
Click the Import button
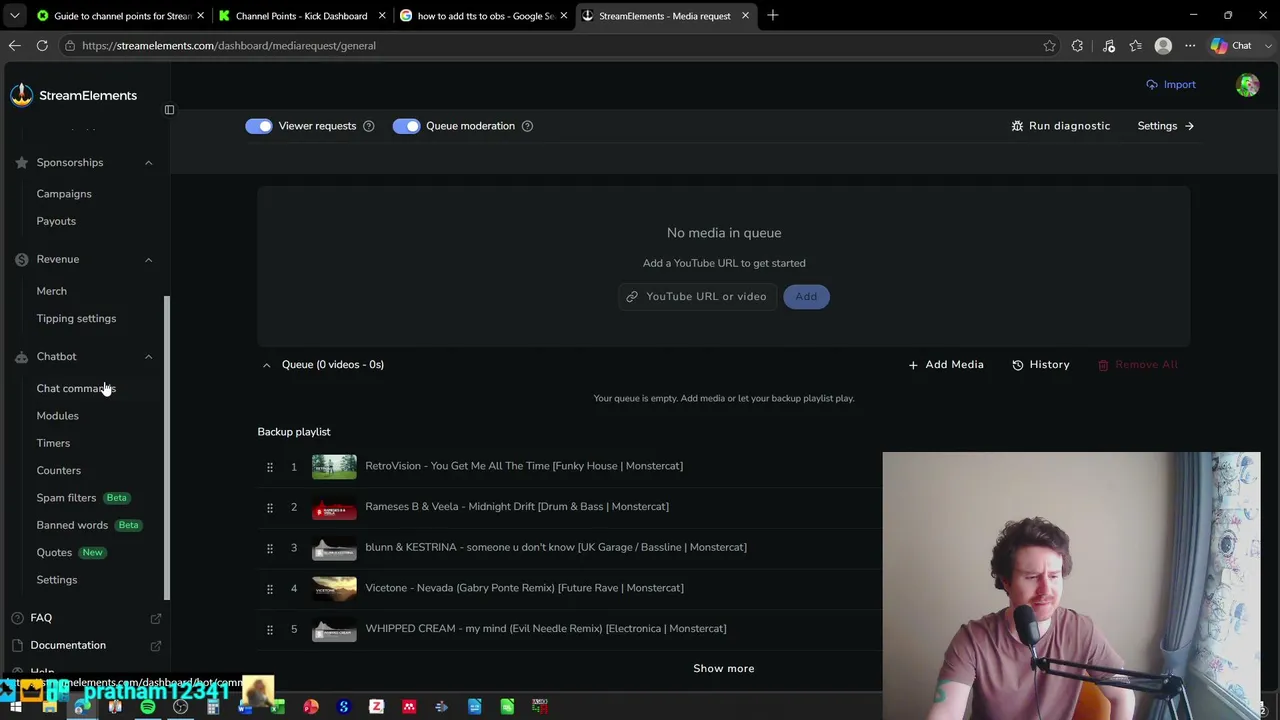[x=1171, y=85]
